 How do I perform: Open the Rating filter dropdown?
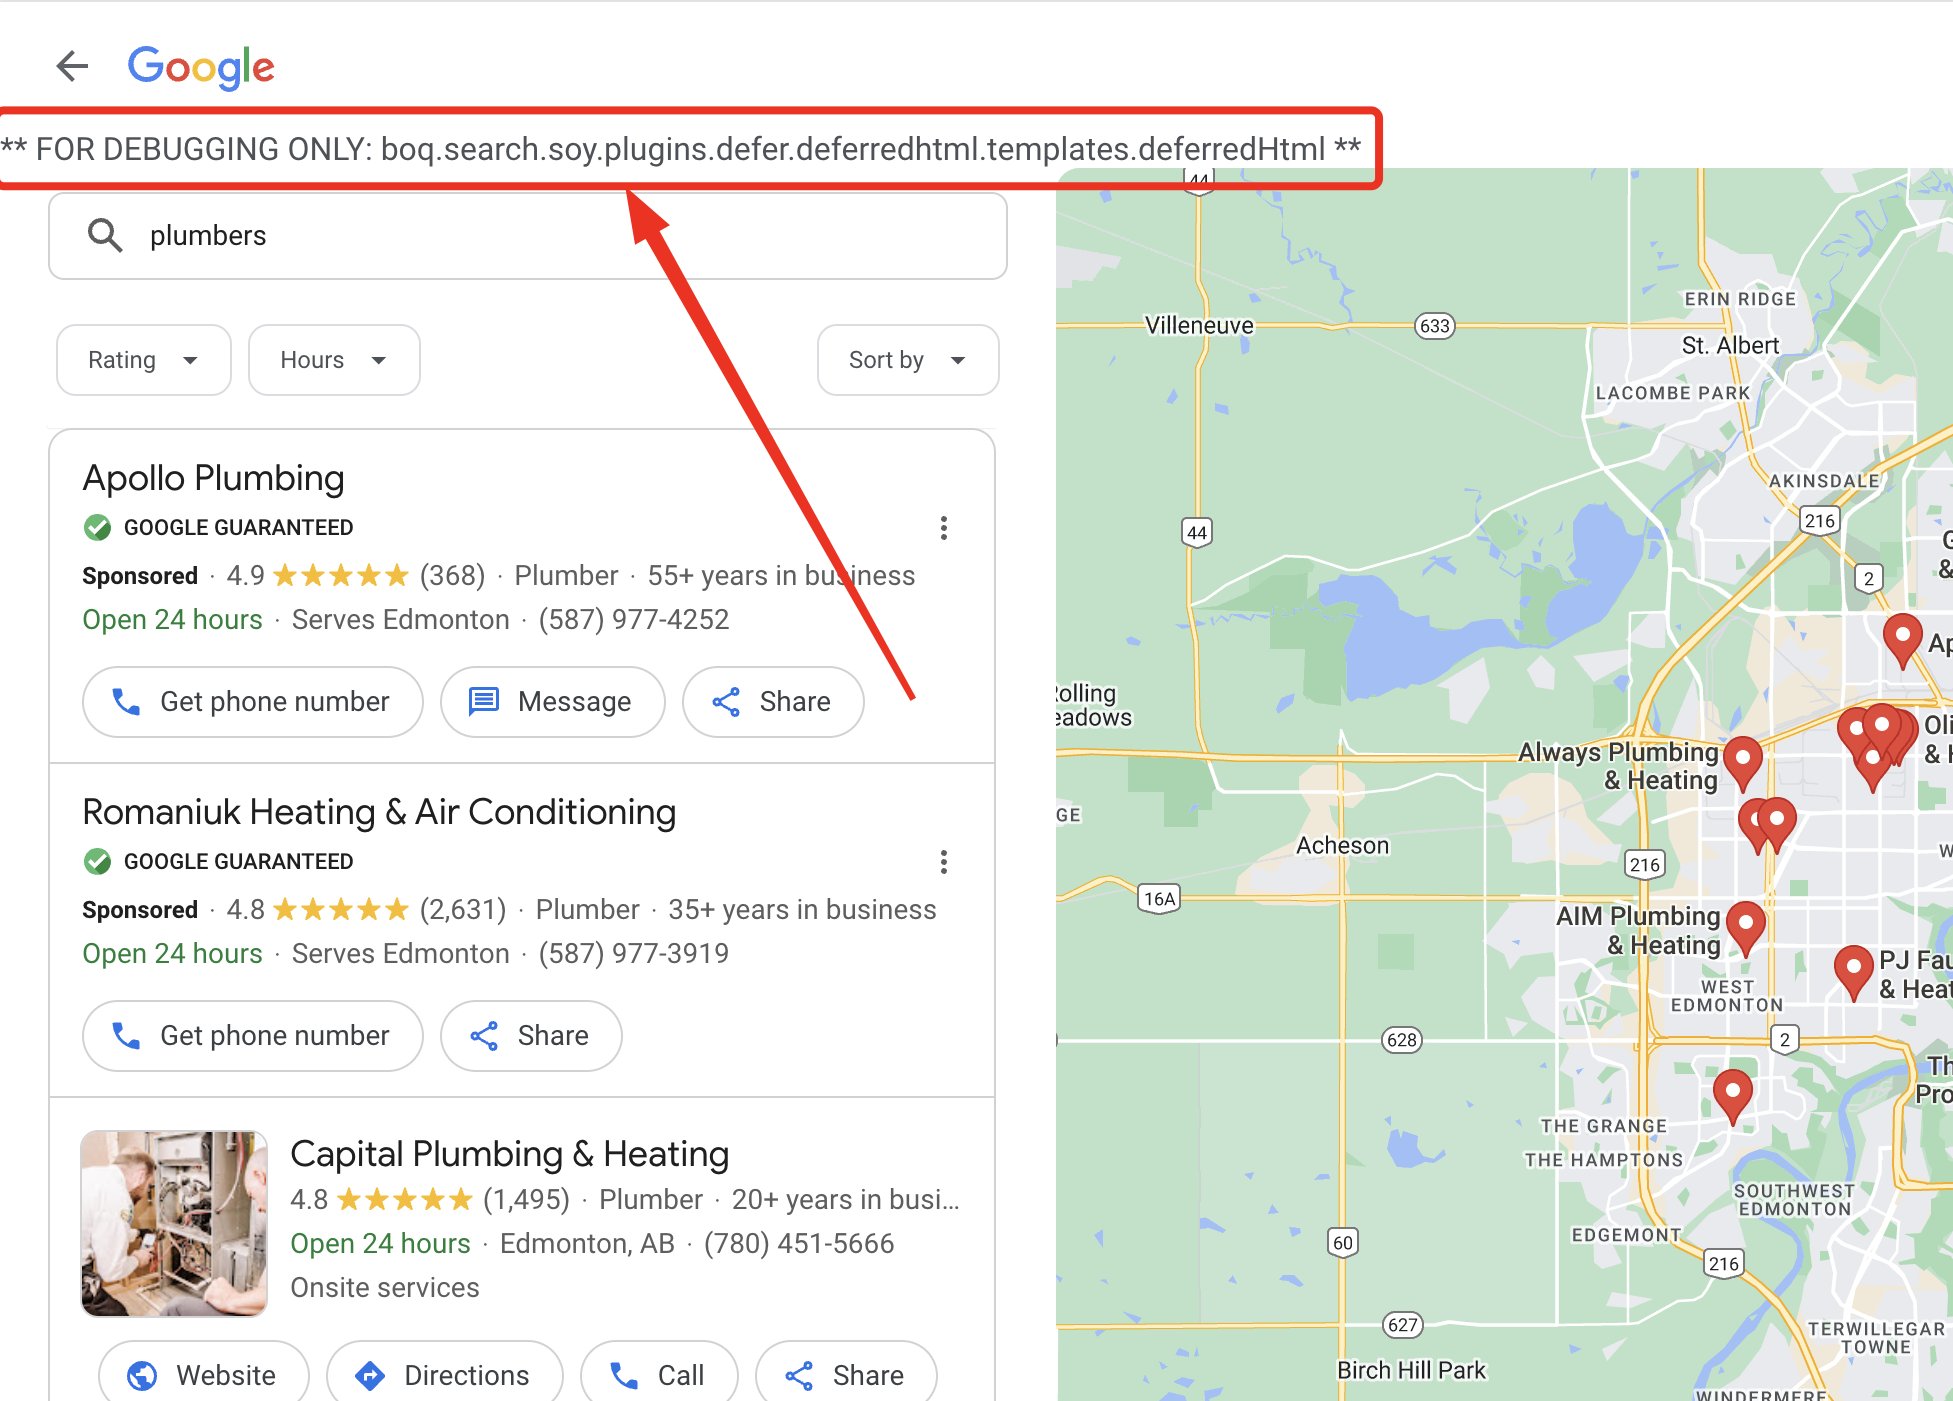pos(144,360)
